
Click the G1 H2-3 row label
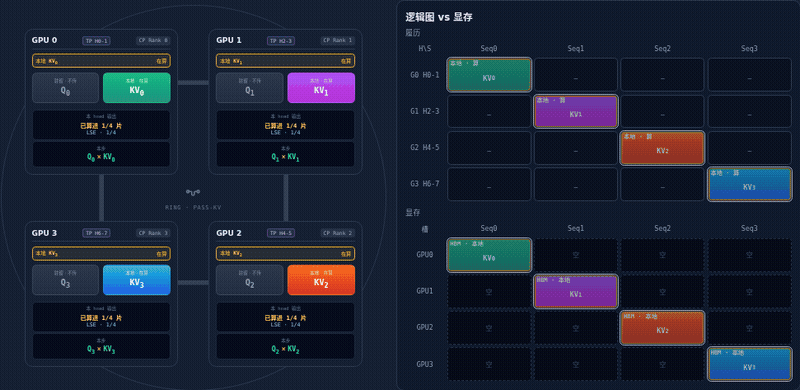coord(424,111)
